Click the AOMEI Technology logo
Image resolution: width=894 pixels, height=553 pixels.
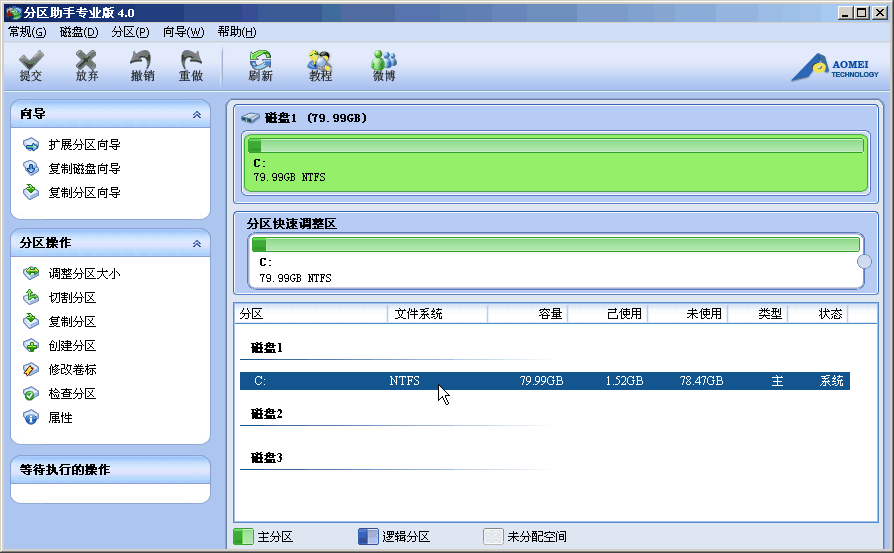(836, 67)
